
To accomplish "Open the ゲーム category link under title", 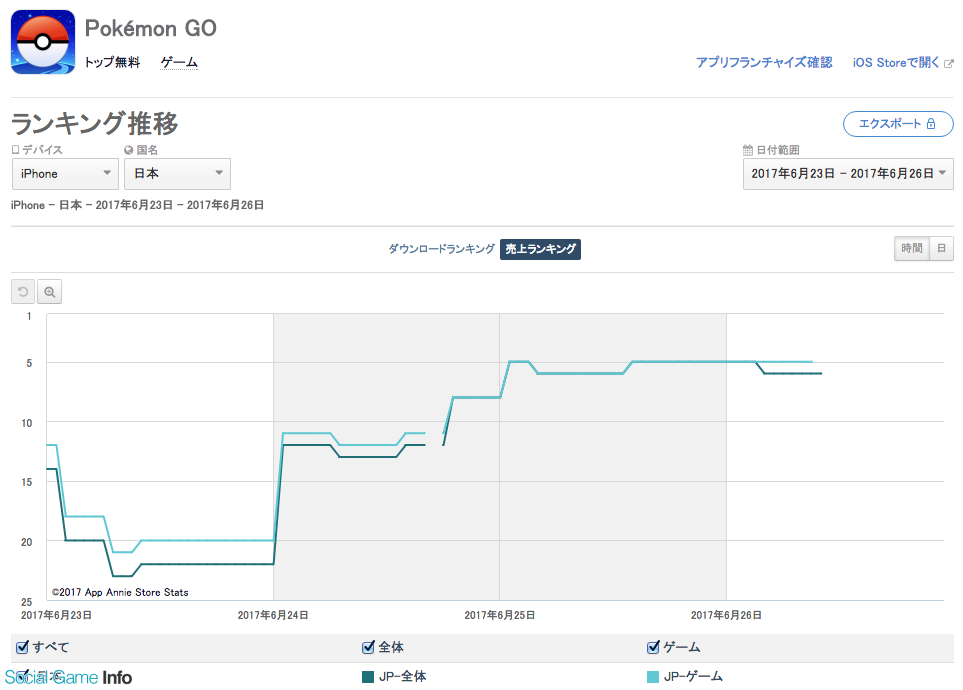I will [x=179, y=62].
